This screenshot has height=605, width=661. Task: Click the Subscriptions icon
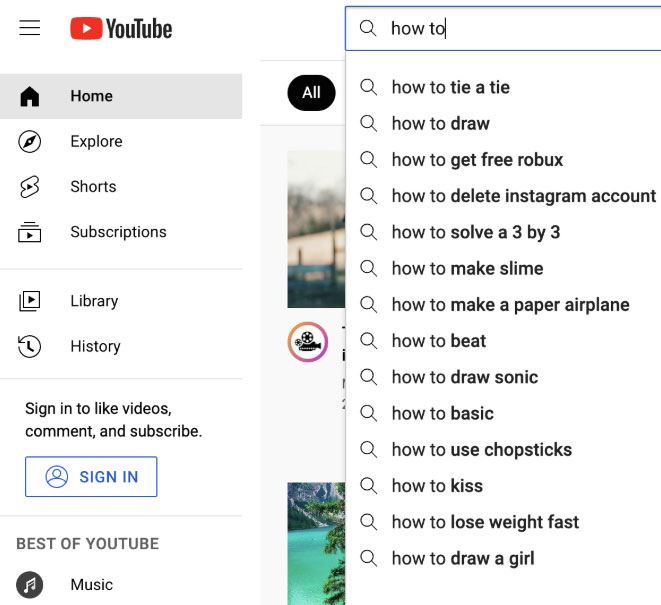pyautogui.click(x=30, y=232)
